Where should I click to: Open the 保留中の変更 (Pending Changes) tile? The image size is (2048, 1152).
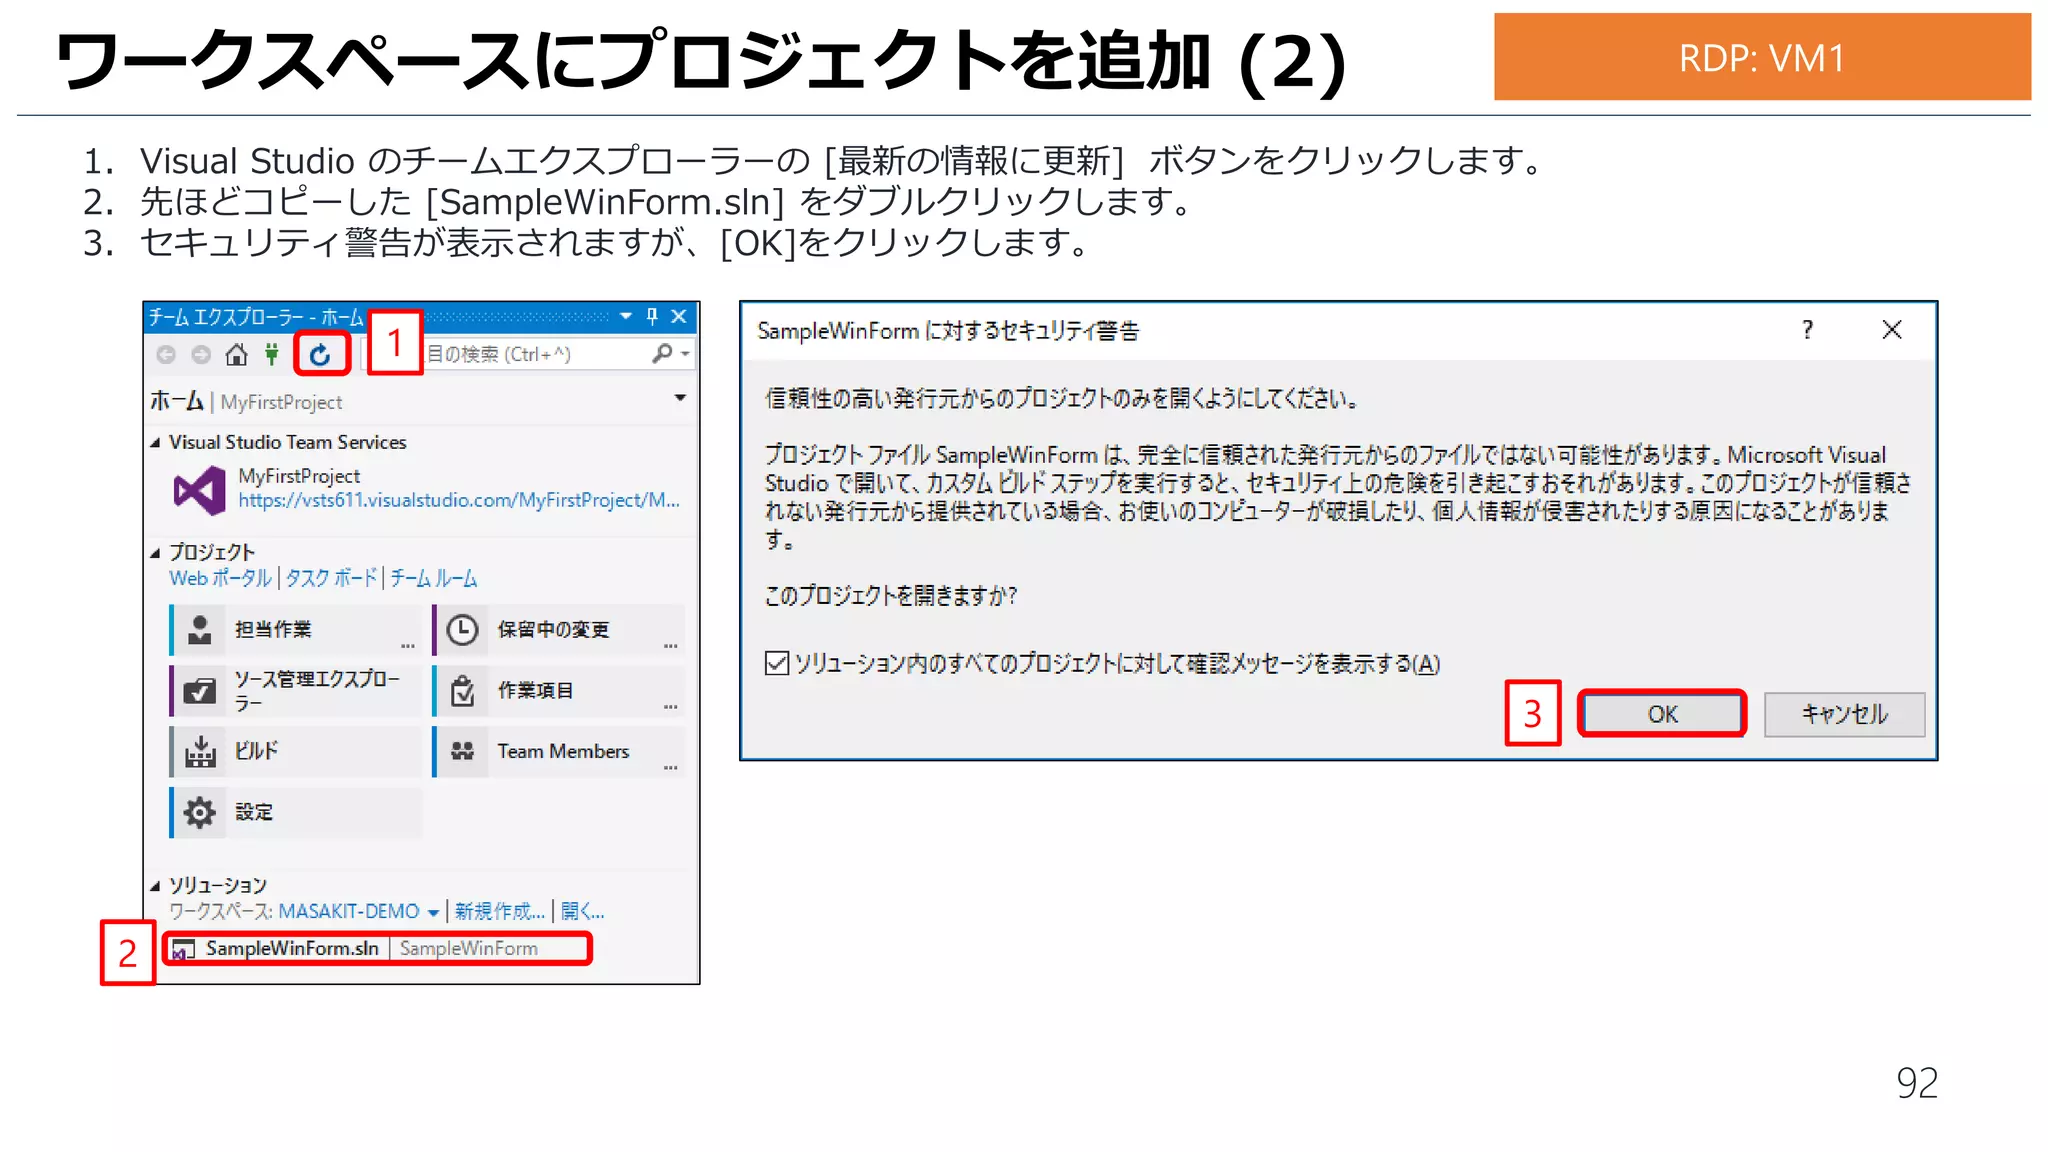[x=558, y=630]
